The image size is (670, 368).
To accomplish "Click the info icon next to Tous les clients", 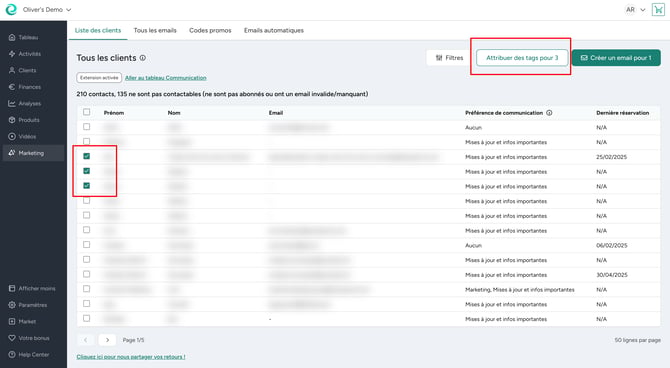I will (x=143, y=58).
